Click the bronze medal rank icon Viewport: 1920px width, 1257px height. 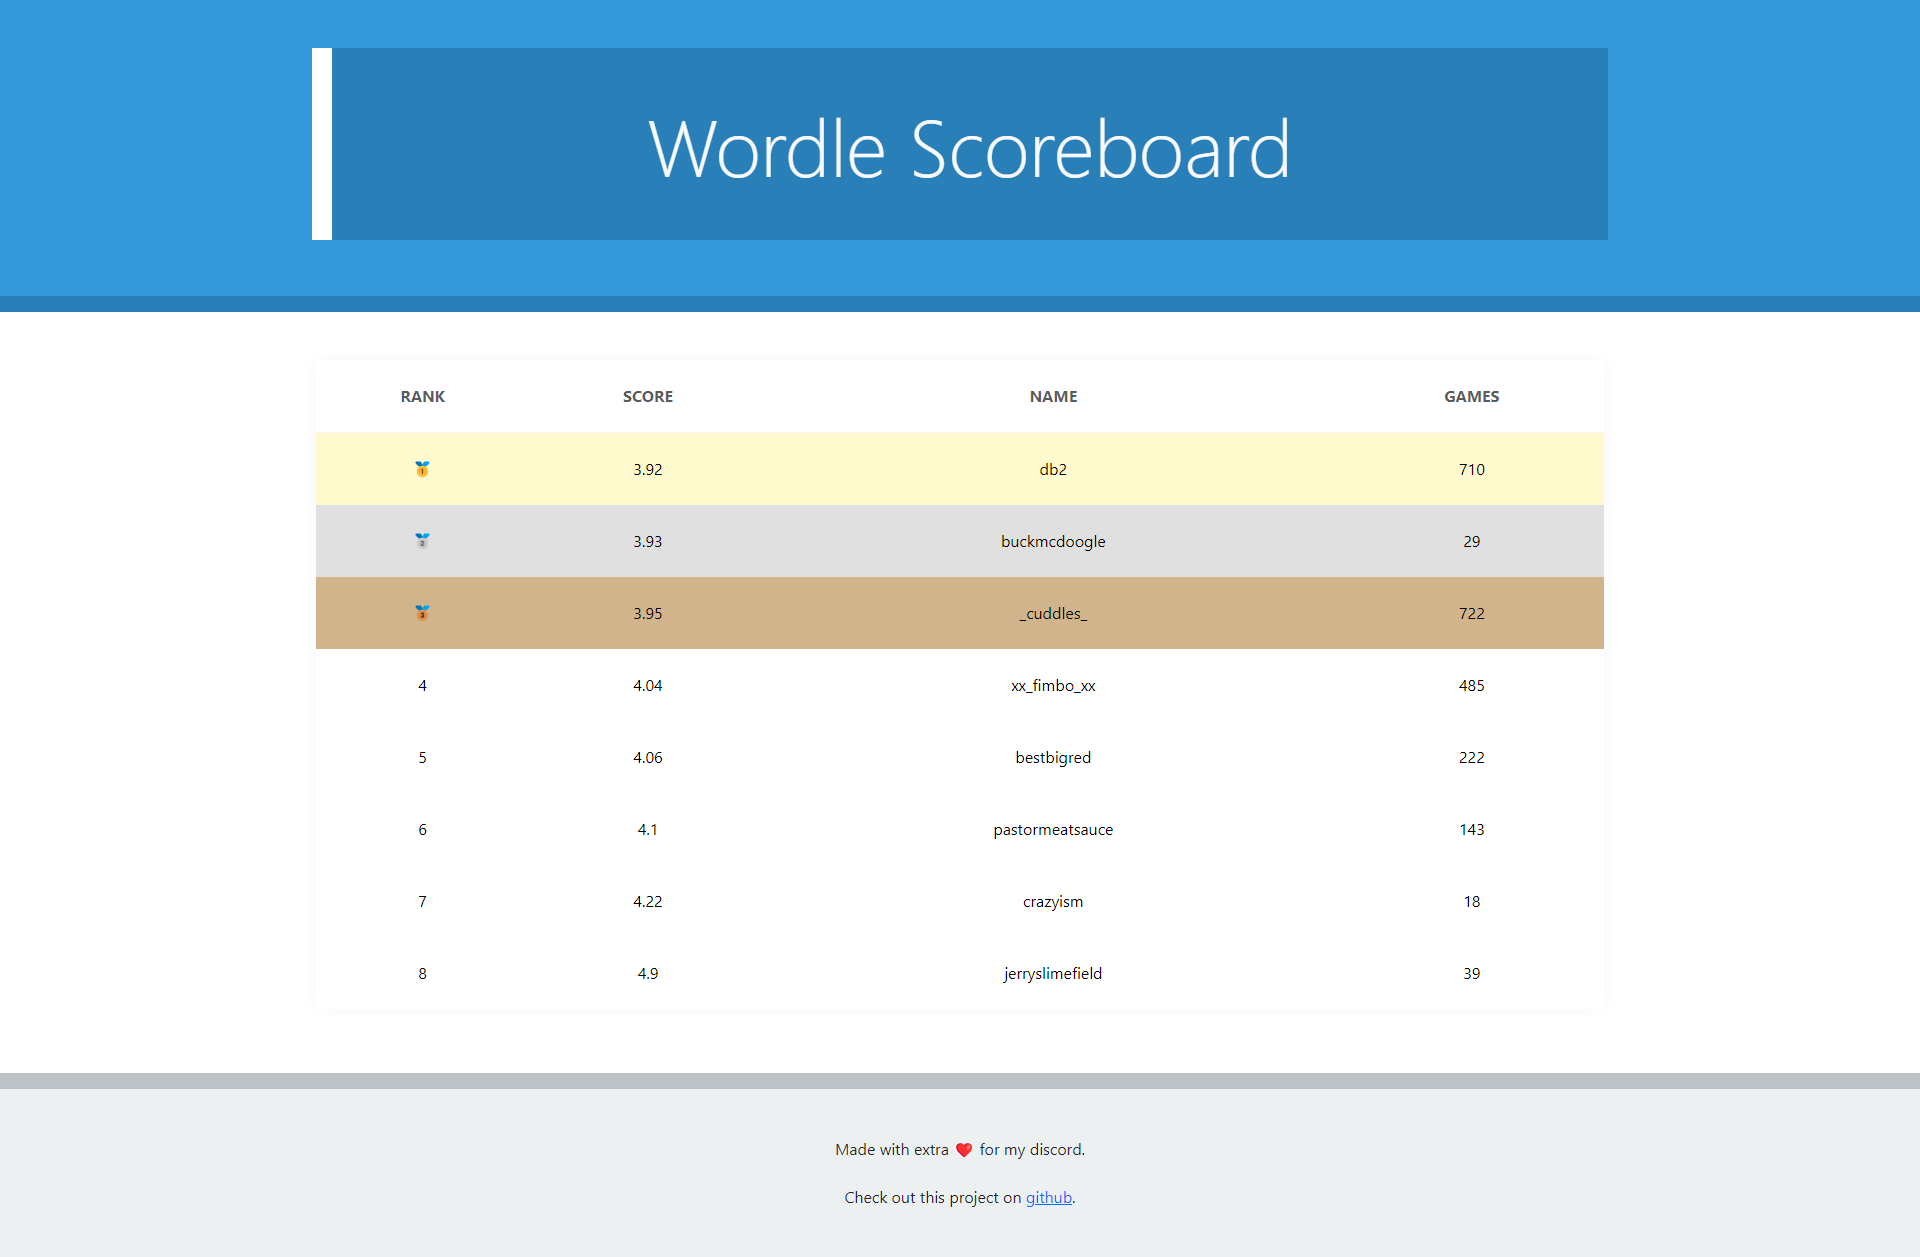[x=422, y=613]
